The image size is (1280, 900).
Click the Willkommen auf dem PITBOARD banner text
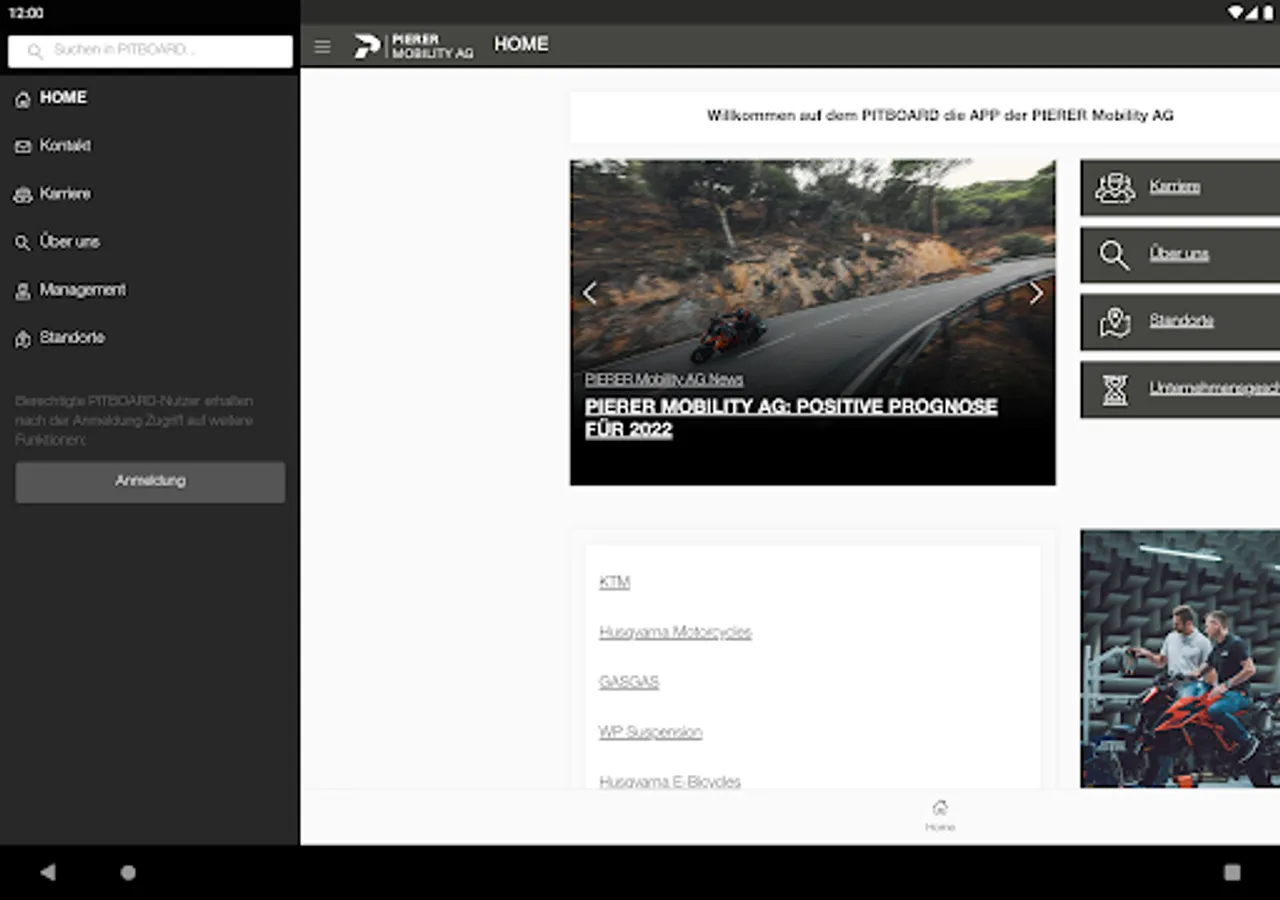click(940, 116)
